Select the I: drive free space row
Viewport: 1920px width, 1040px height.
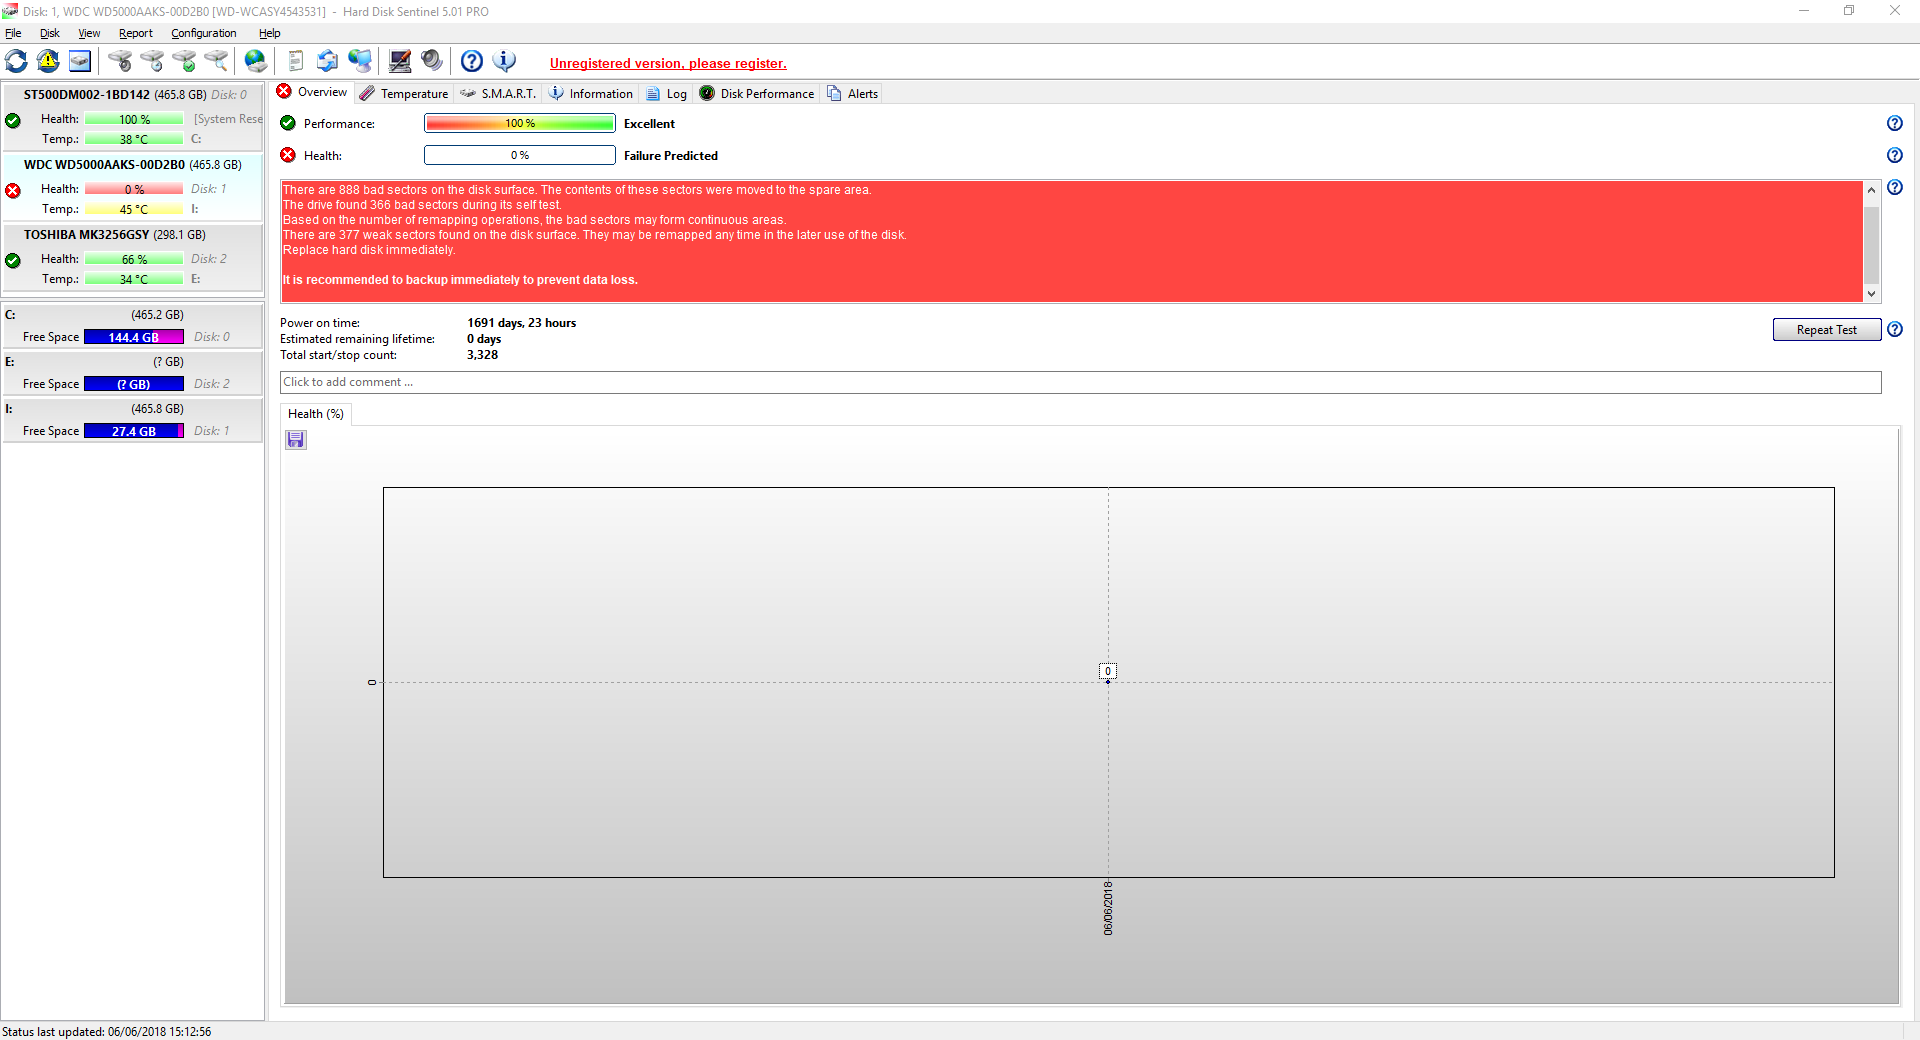pos(132,420)
